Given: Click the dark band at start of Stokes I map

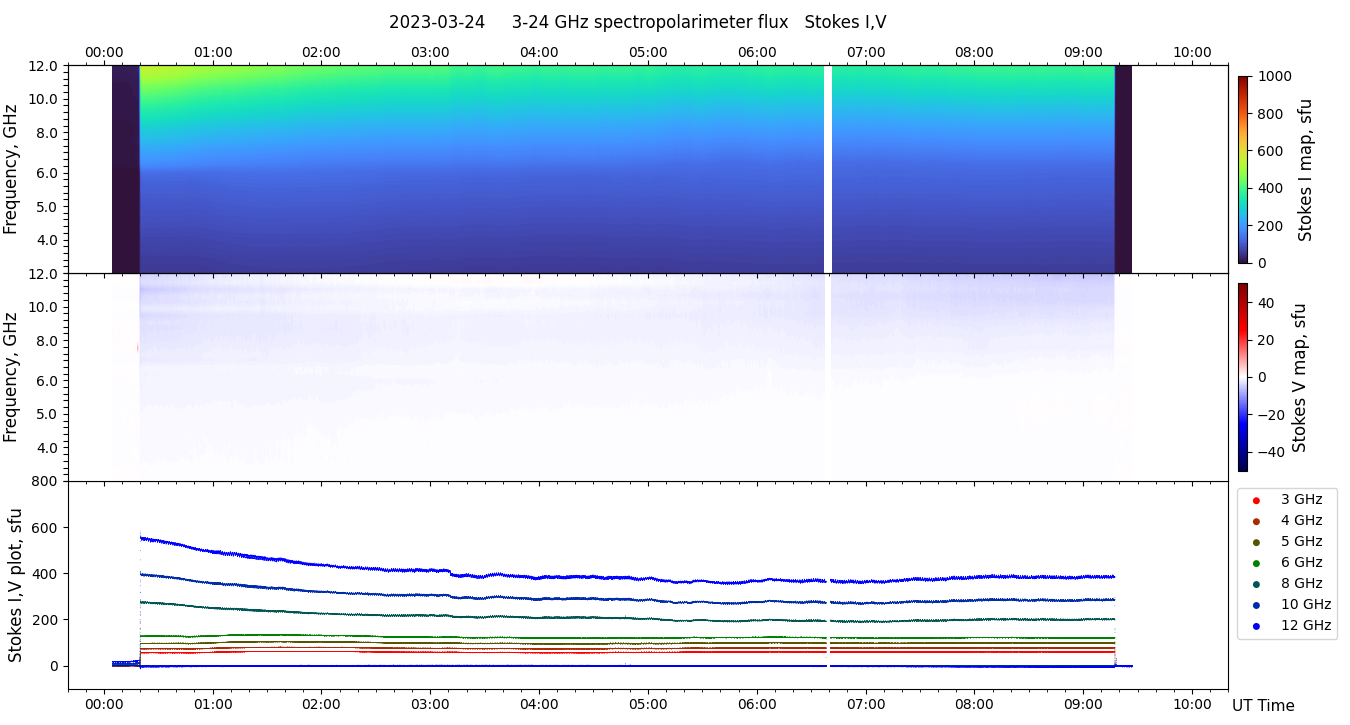Looking at the screenshot, I should [125, 169].
